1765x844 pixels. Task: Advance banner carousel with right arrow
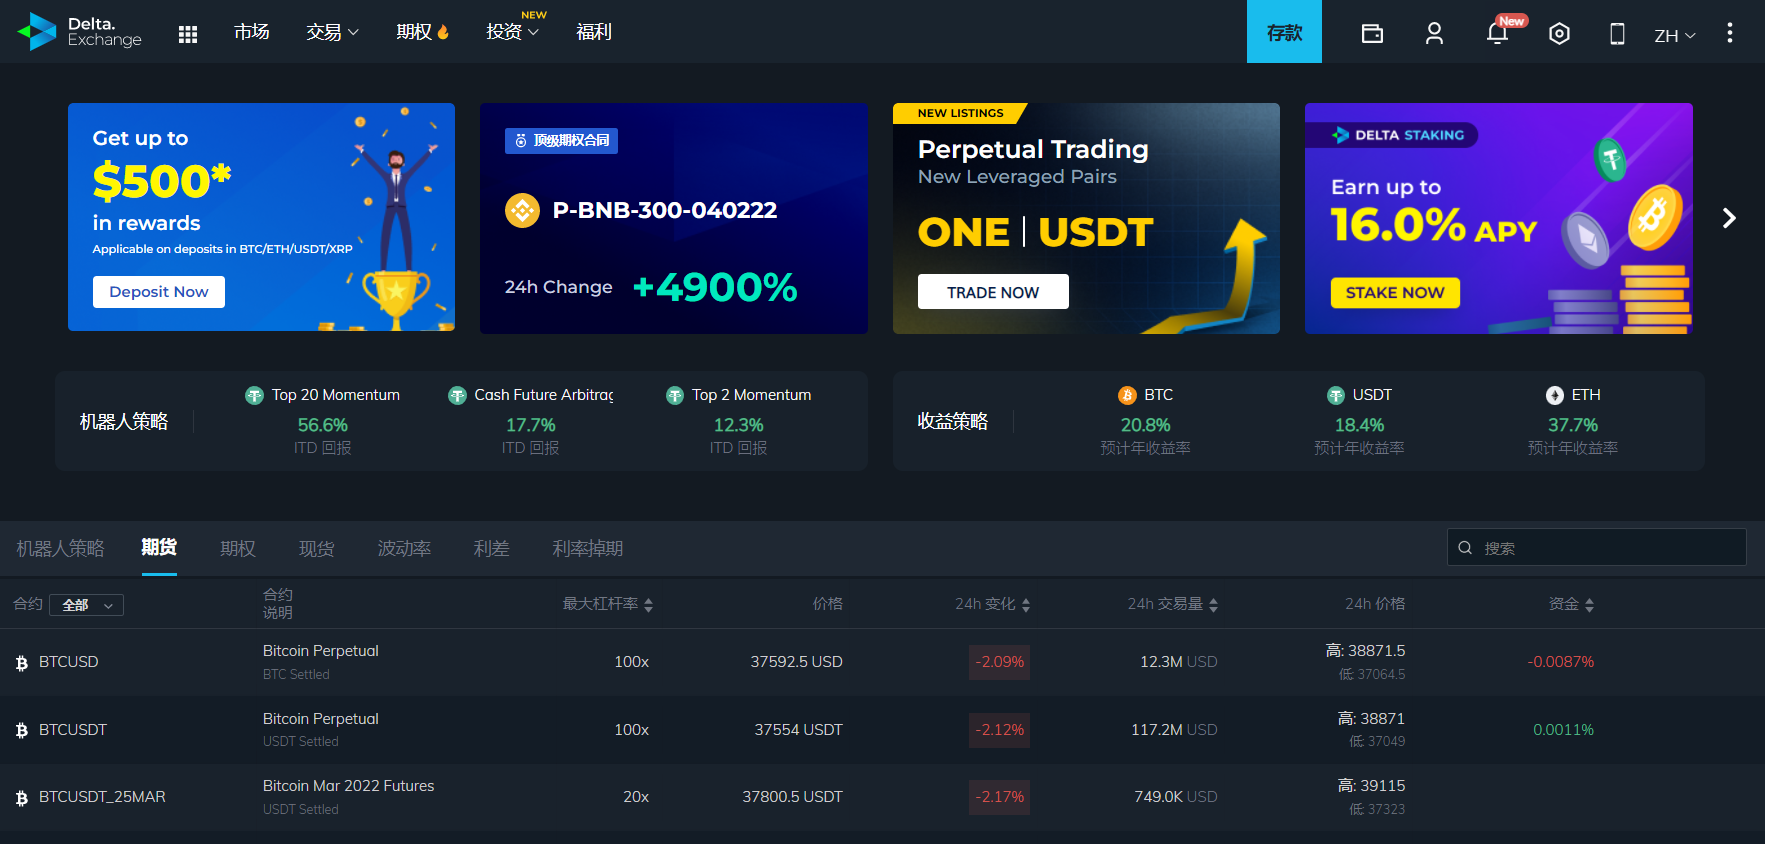tap(1729, 218)
